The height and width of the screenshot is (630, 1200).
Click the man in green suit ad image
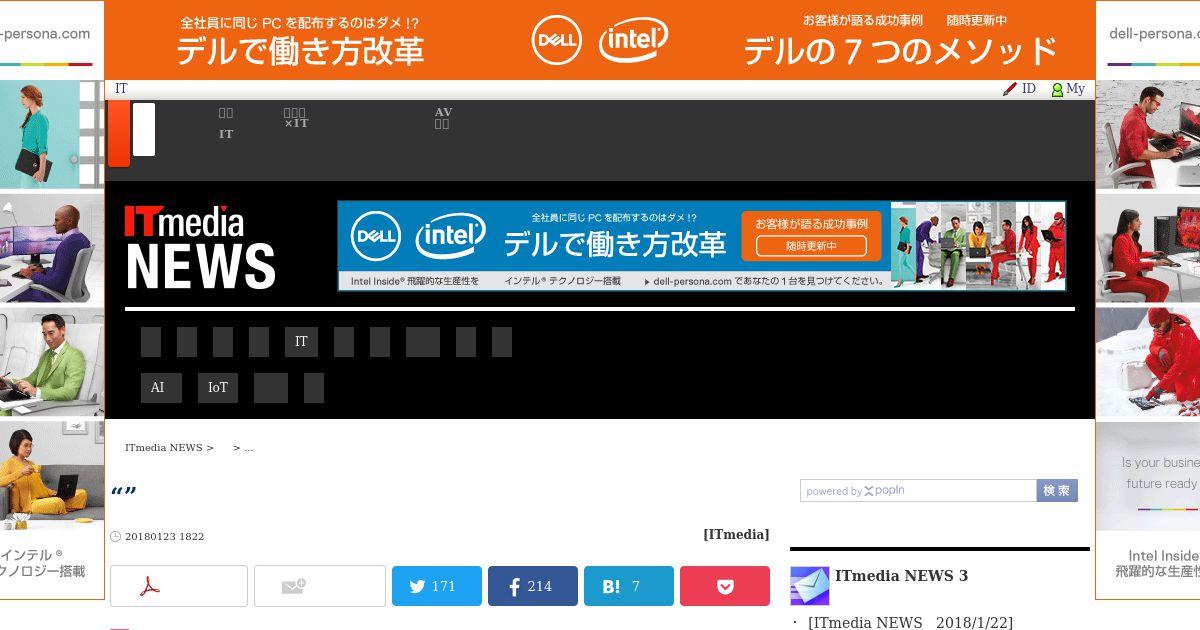52,363
